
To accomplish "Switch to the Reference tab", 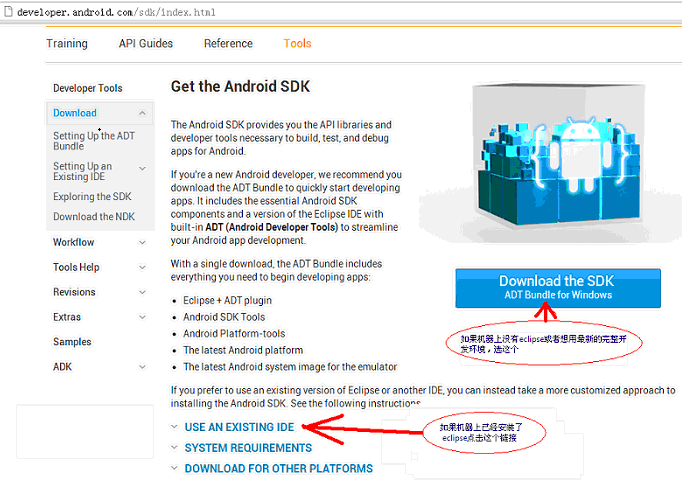I will pos(228,44).
